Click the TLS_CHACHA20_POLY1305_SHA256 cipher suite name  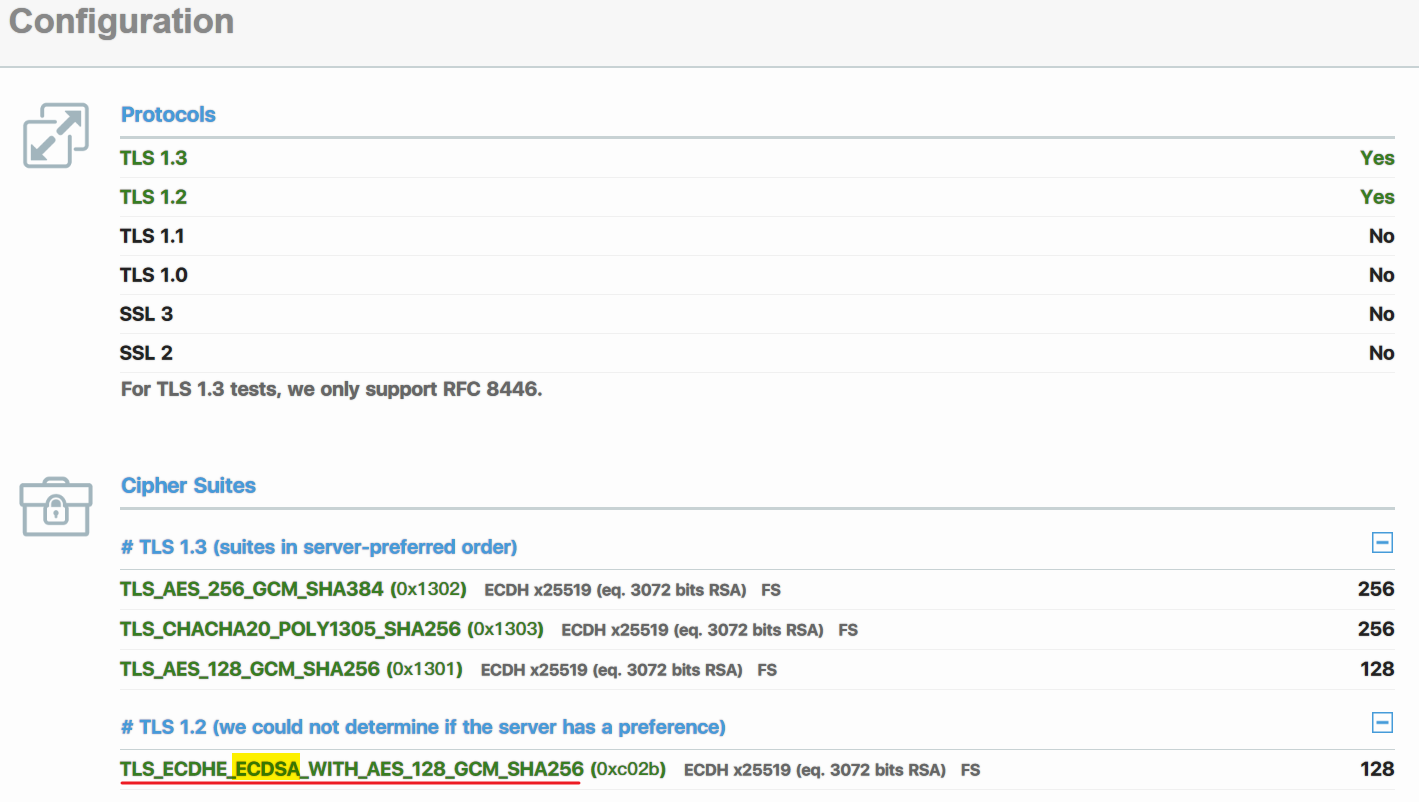coord(290,630)
